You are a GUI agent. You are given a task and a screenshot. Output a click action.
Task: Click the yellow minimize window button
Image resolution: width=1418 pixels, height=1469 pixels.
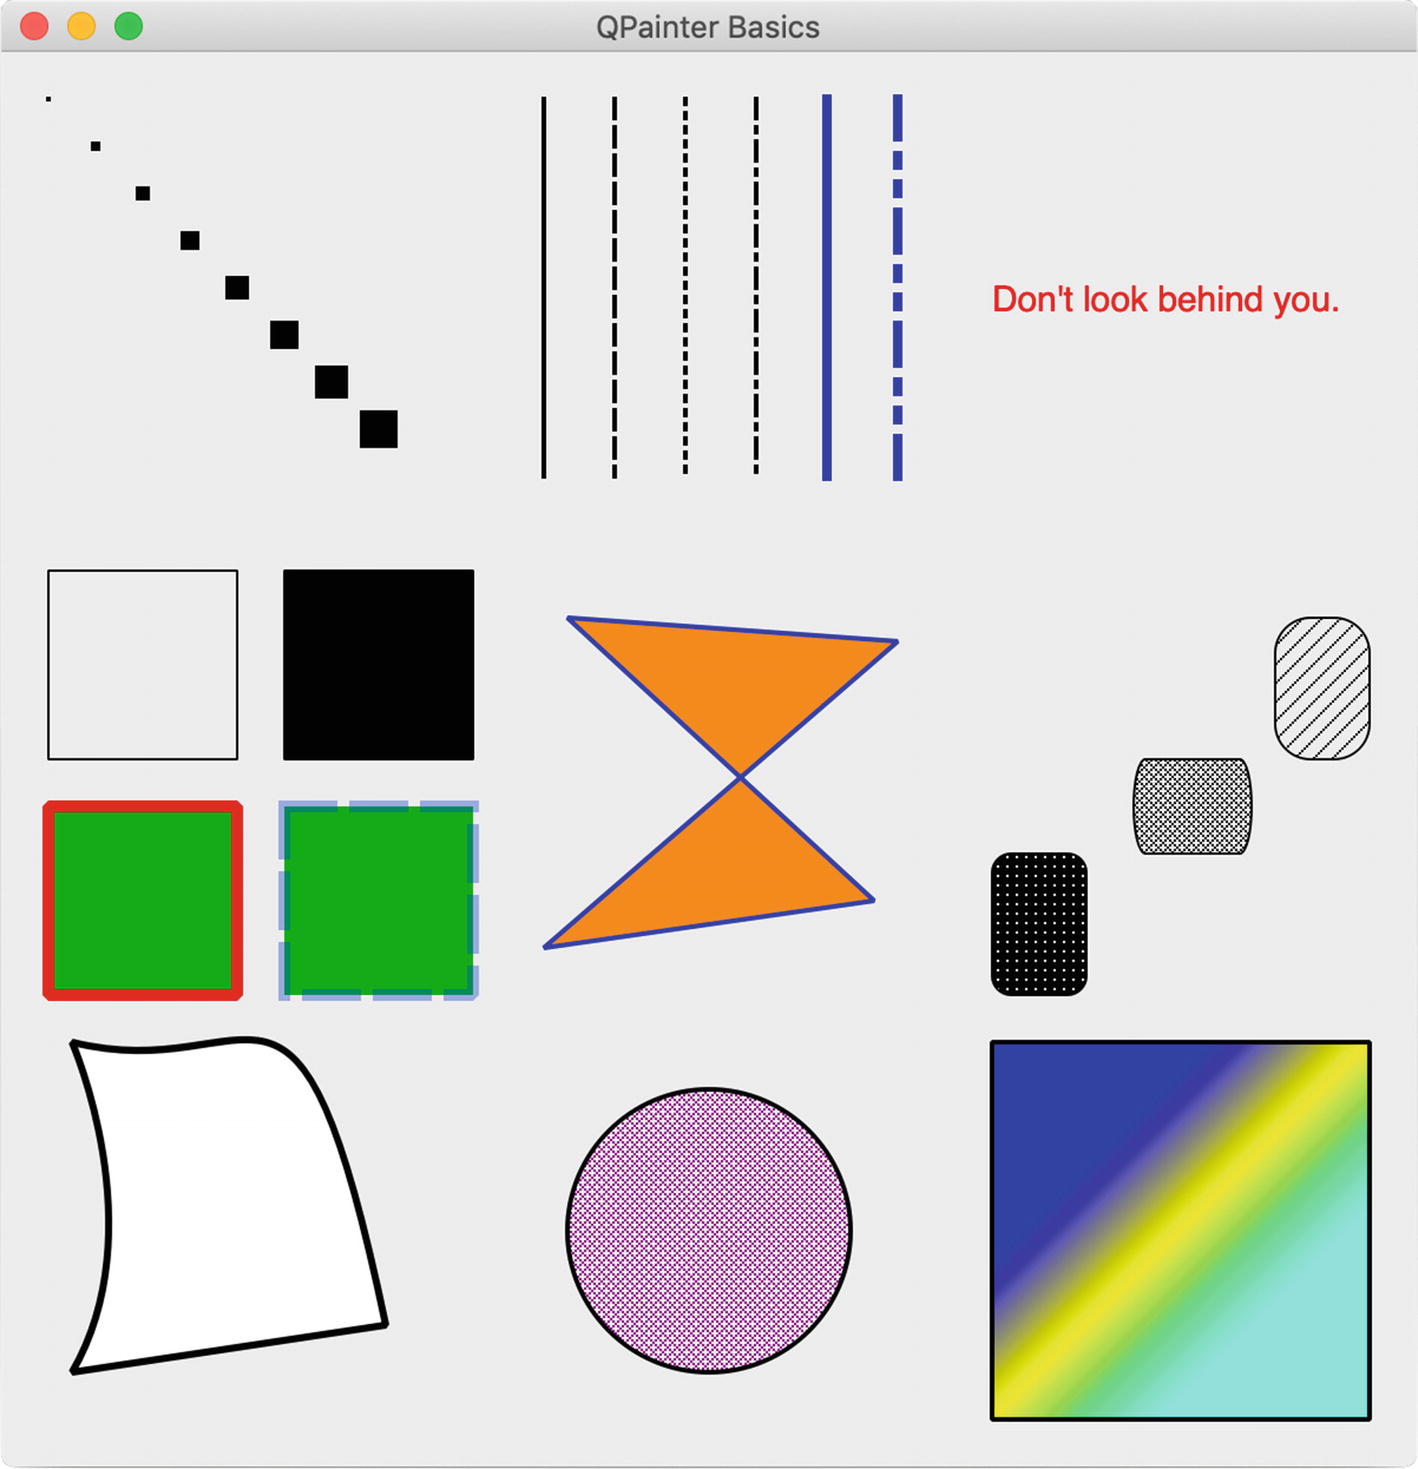(x=81, y=26)
